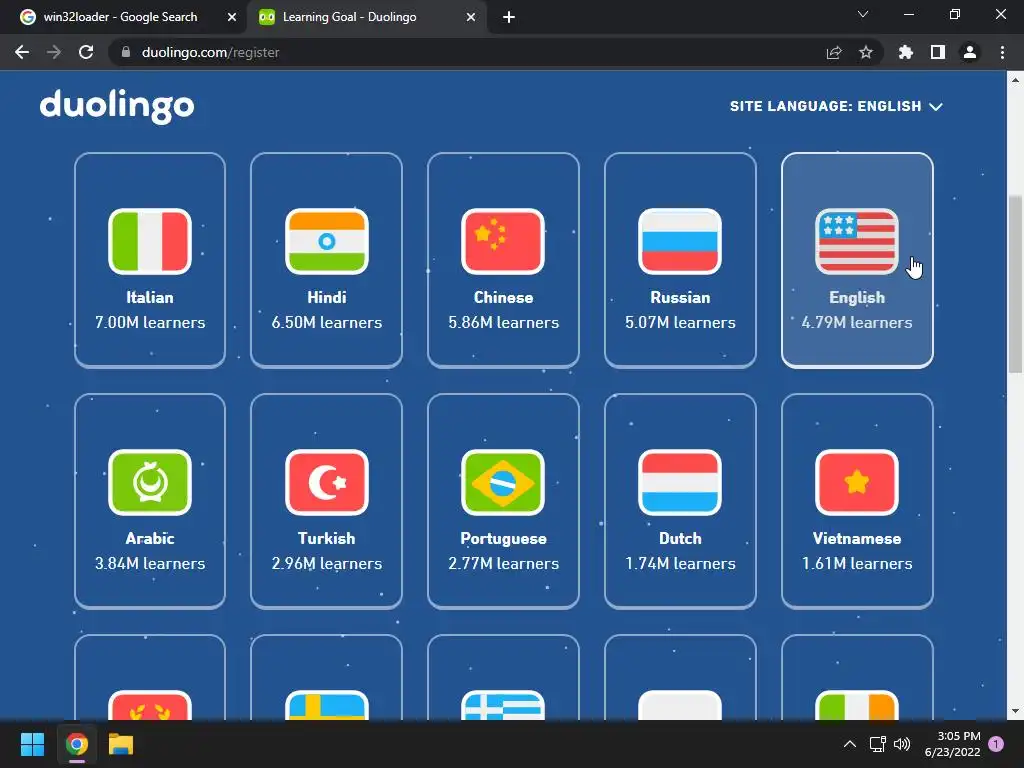Go back using browser back arrow
This screenshot has height=768, width=1024.
pos(22,52)
